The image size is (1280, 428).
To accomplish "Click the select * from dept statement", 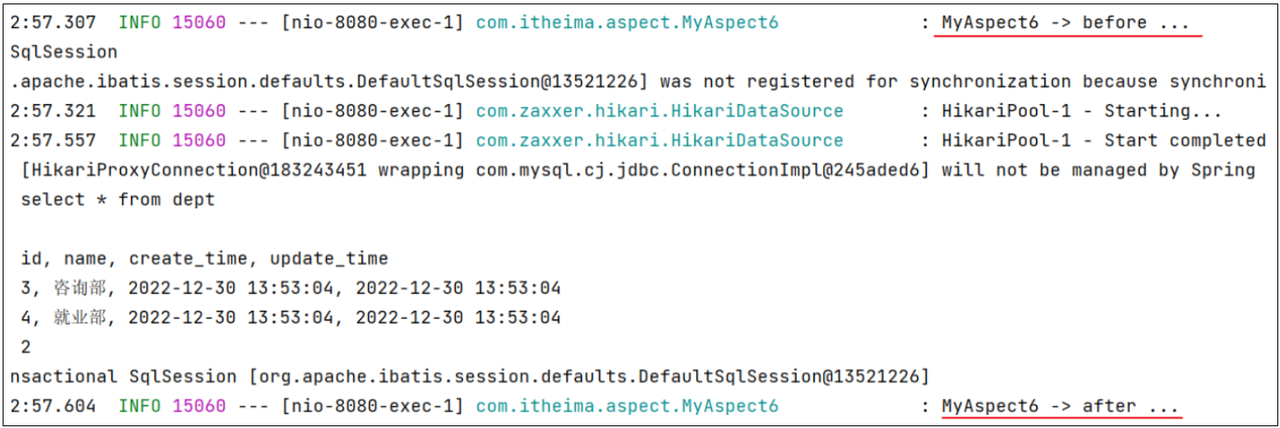I will [118, 200].
